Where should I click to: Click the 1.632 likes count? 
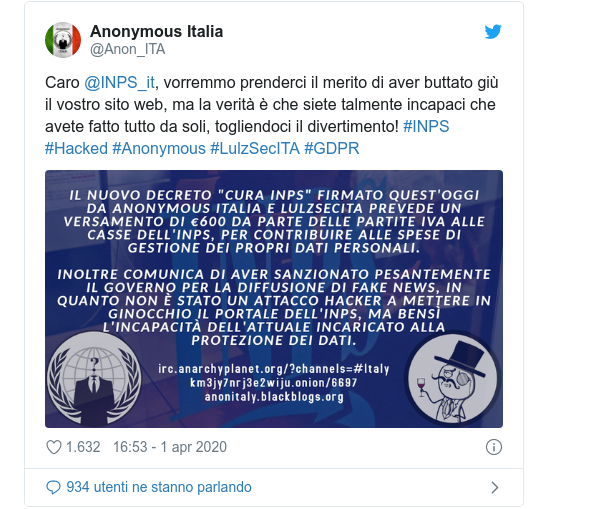click(83, 447)
